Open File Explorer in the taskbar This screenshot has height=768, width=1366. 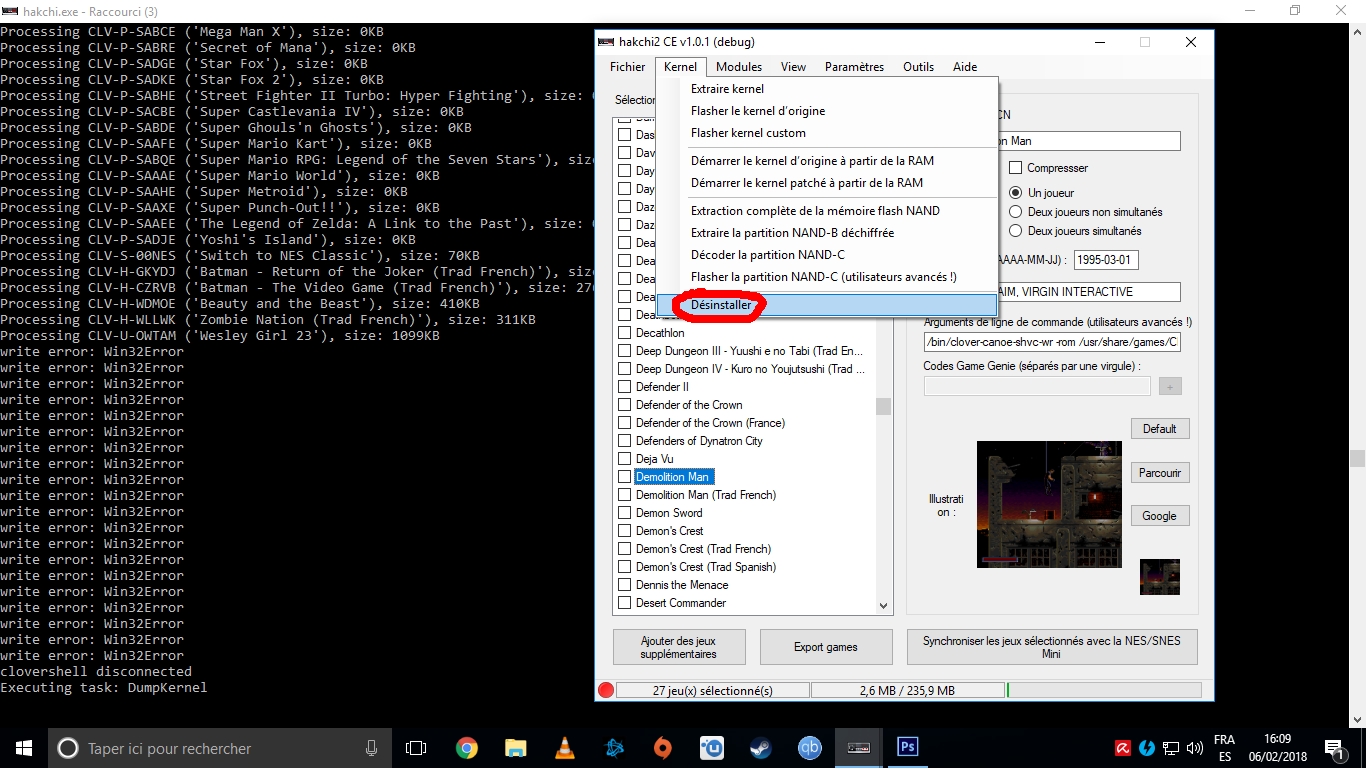515,748
